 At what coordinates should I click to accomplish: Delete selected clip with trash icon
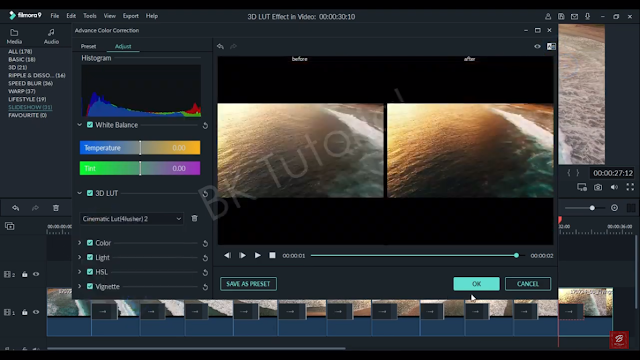click(56, 208)
